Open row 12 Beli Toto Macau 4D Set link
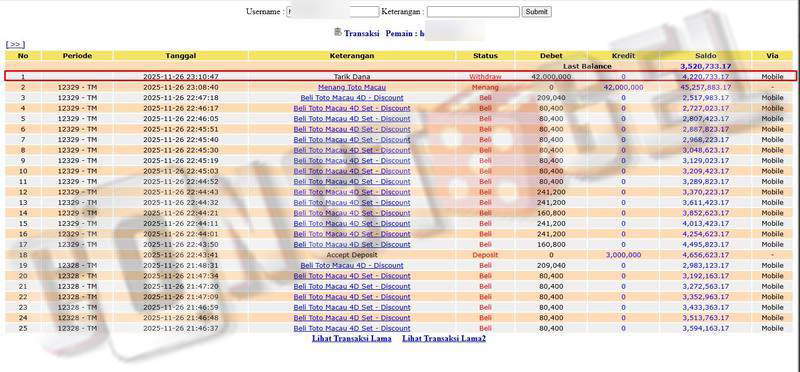Image resolution: width=800 pixels, height=372 pixels. (x=352, y=192)
